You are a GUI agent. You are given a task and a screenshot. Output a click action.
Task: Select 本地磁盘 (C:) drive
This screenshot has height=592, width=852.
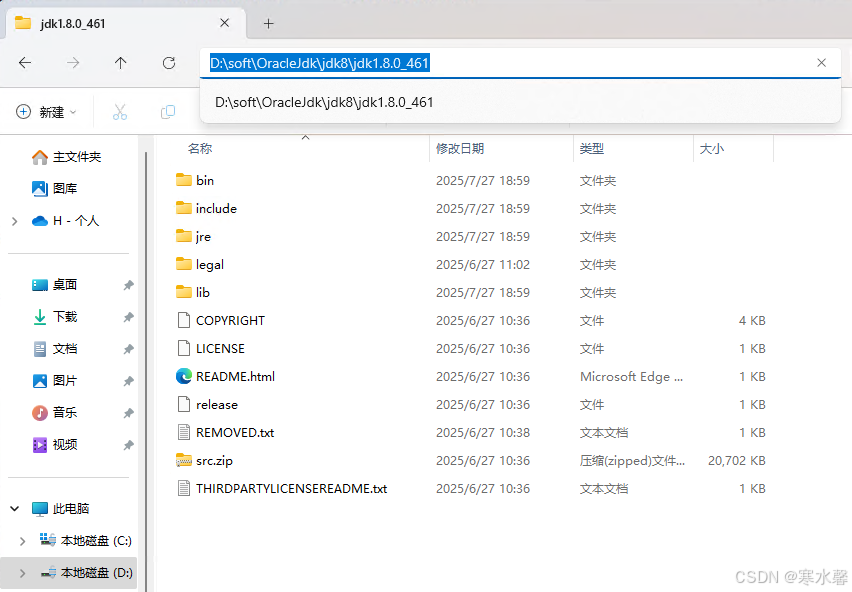85,540
